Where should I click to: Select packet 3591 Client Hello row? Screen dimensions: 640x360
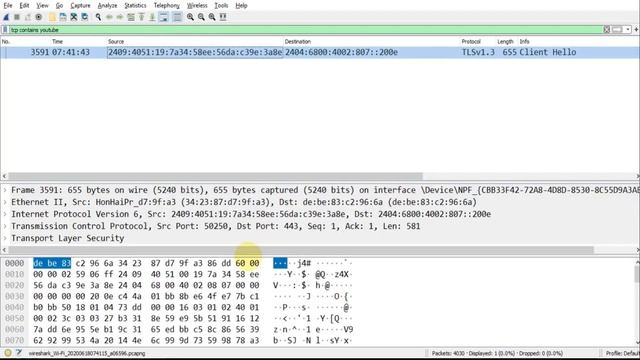(320, 52)
